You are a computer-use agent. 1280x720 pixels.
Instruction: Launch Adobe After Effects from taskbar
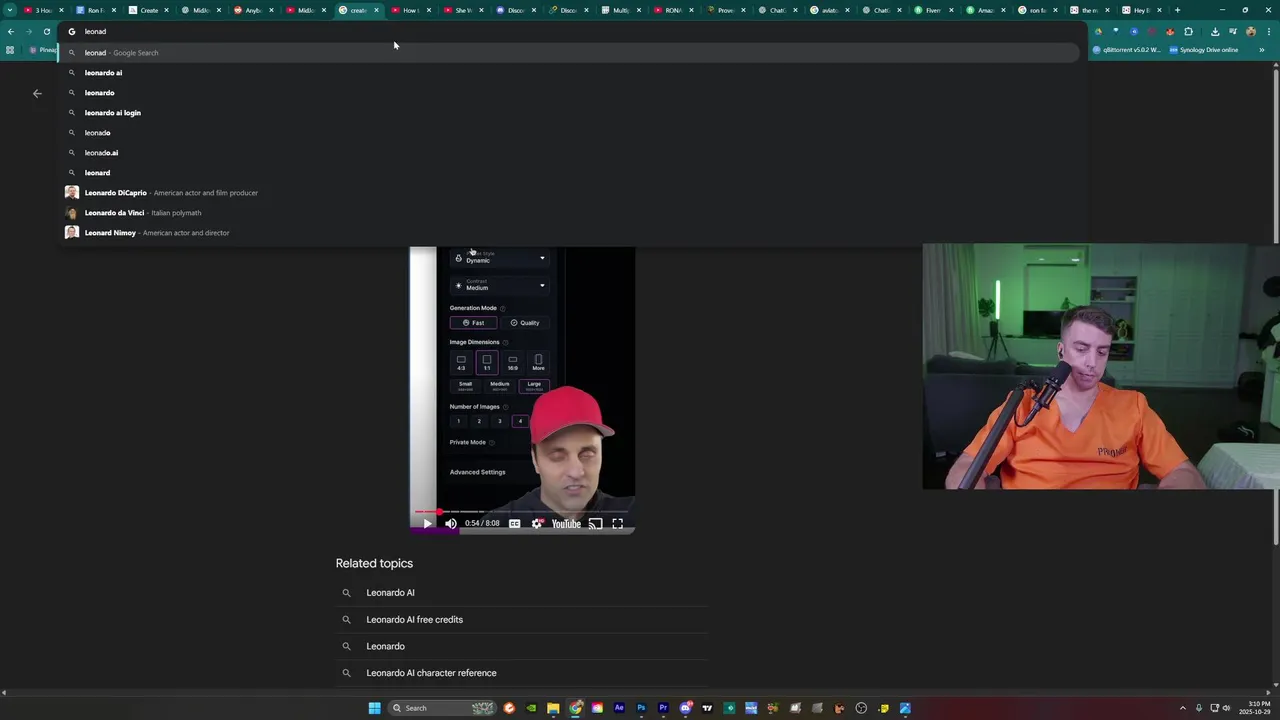[x=619, y=708]
